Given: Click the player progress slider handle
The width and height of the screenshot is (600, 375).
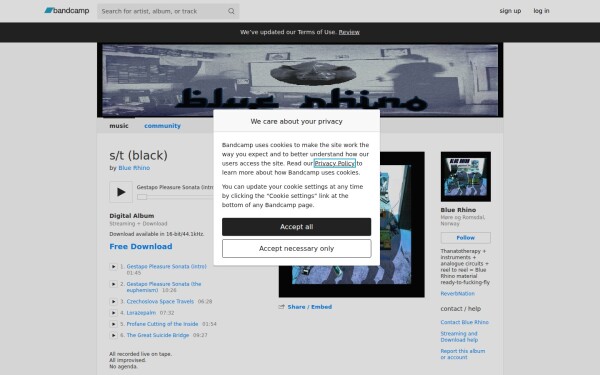Looking at the screenshot, I should (x=142, y=197).
